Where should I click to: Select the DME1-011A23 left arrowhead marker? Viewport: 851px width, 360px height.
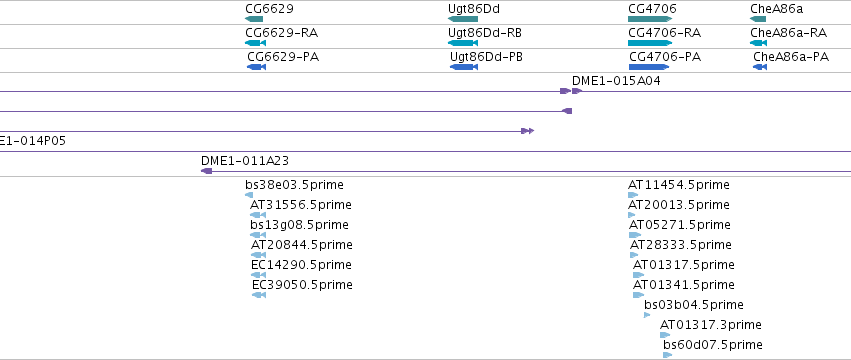[206, 171]
